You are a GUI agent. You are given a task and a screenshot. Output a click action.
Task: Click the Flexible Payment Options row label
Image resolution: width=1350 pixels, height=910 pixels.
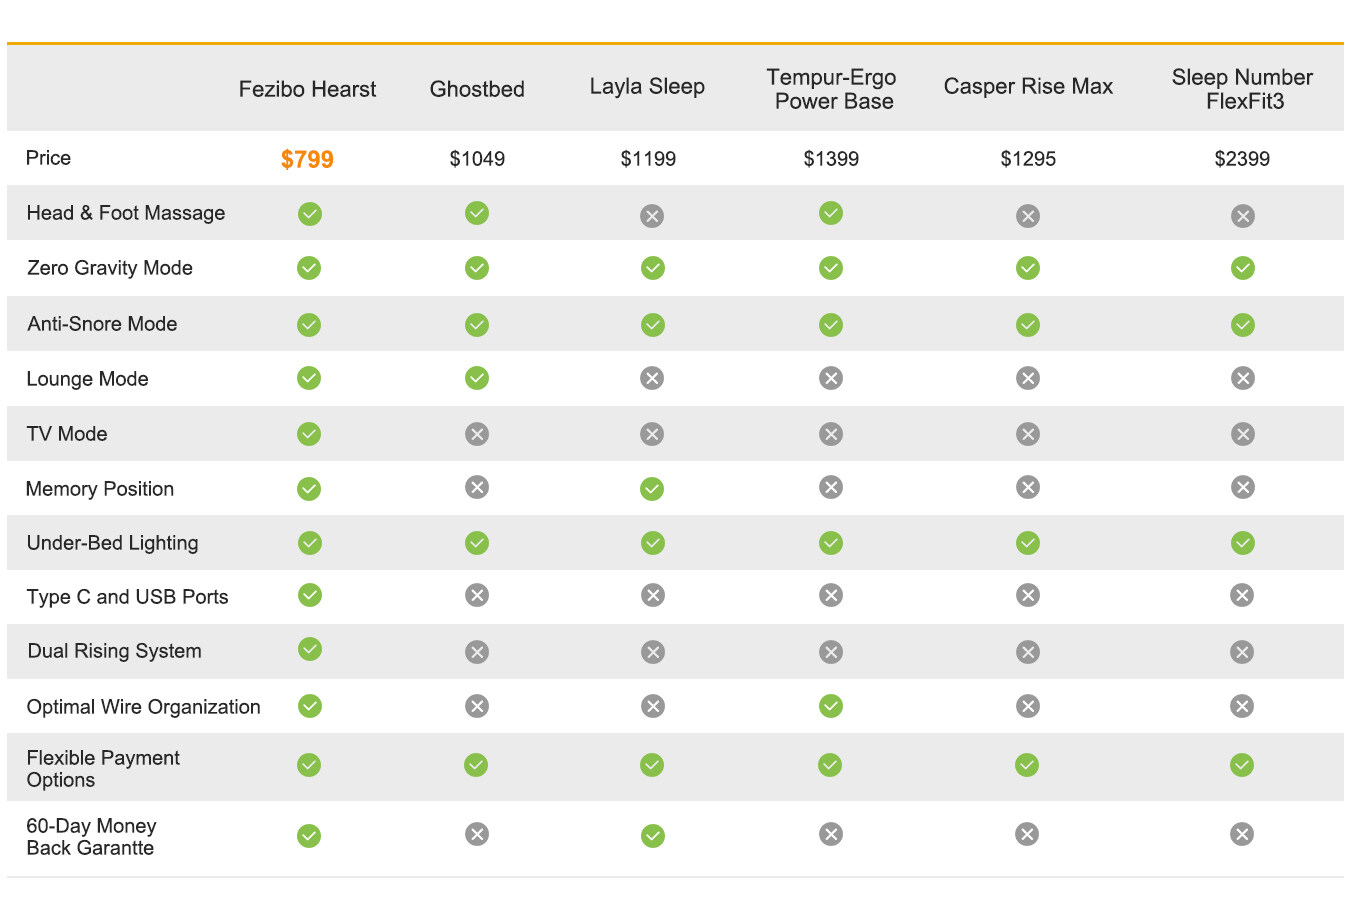click(x=103, y=769)
